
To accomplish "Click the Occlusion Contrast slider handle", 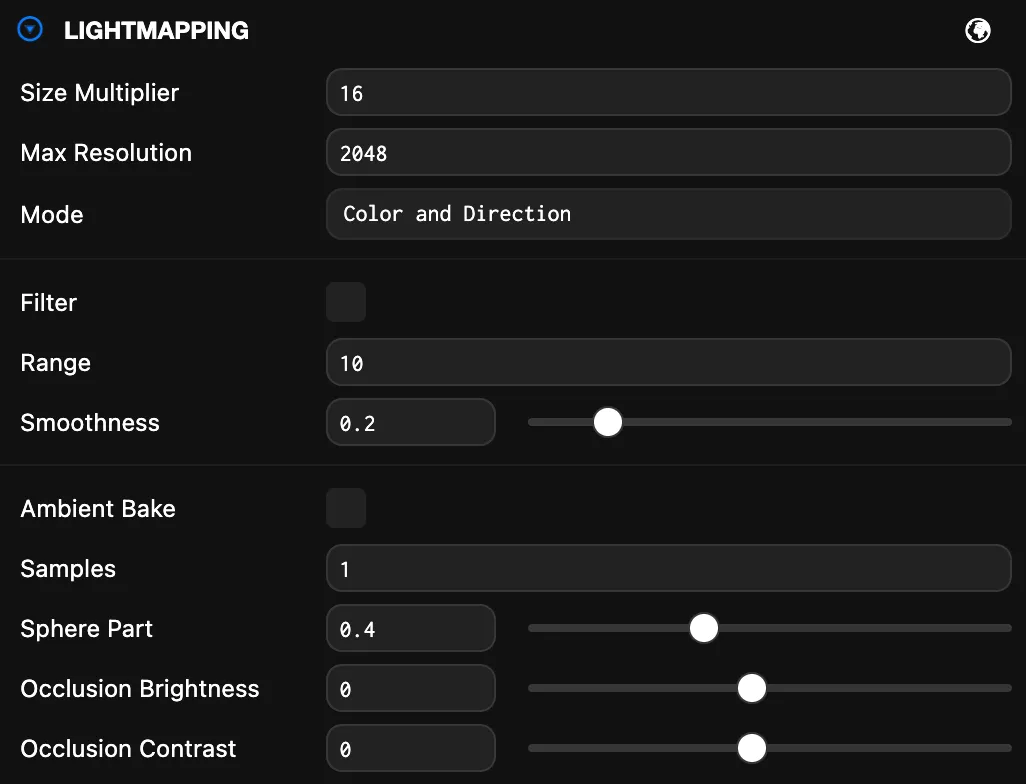I will [x=751, y=748].
